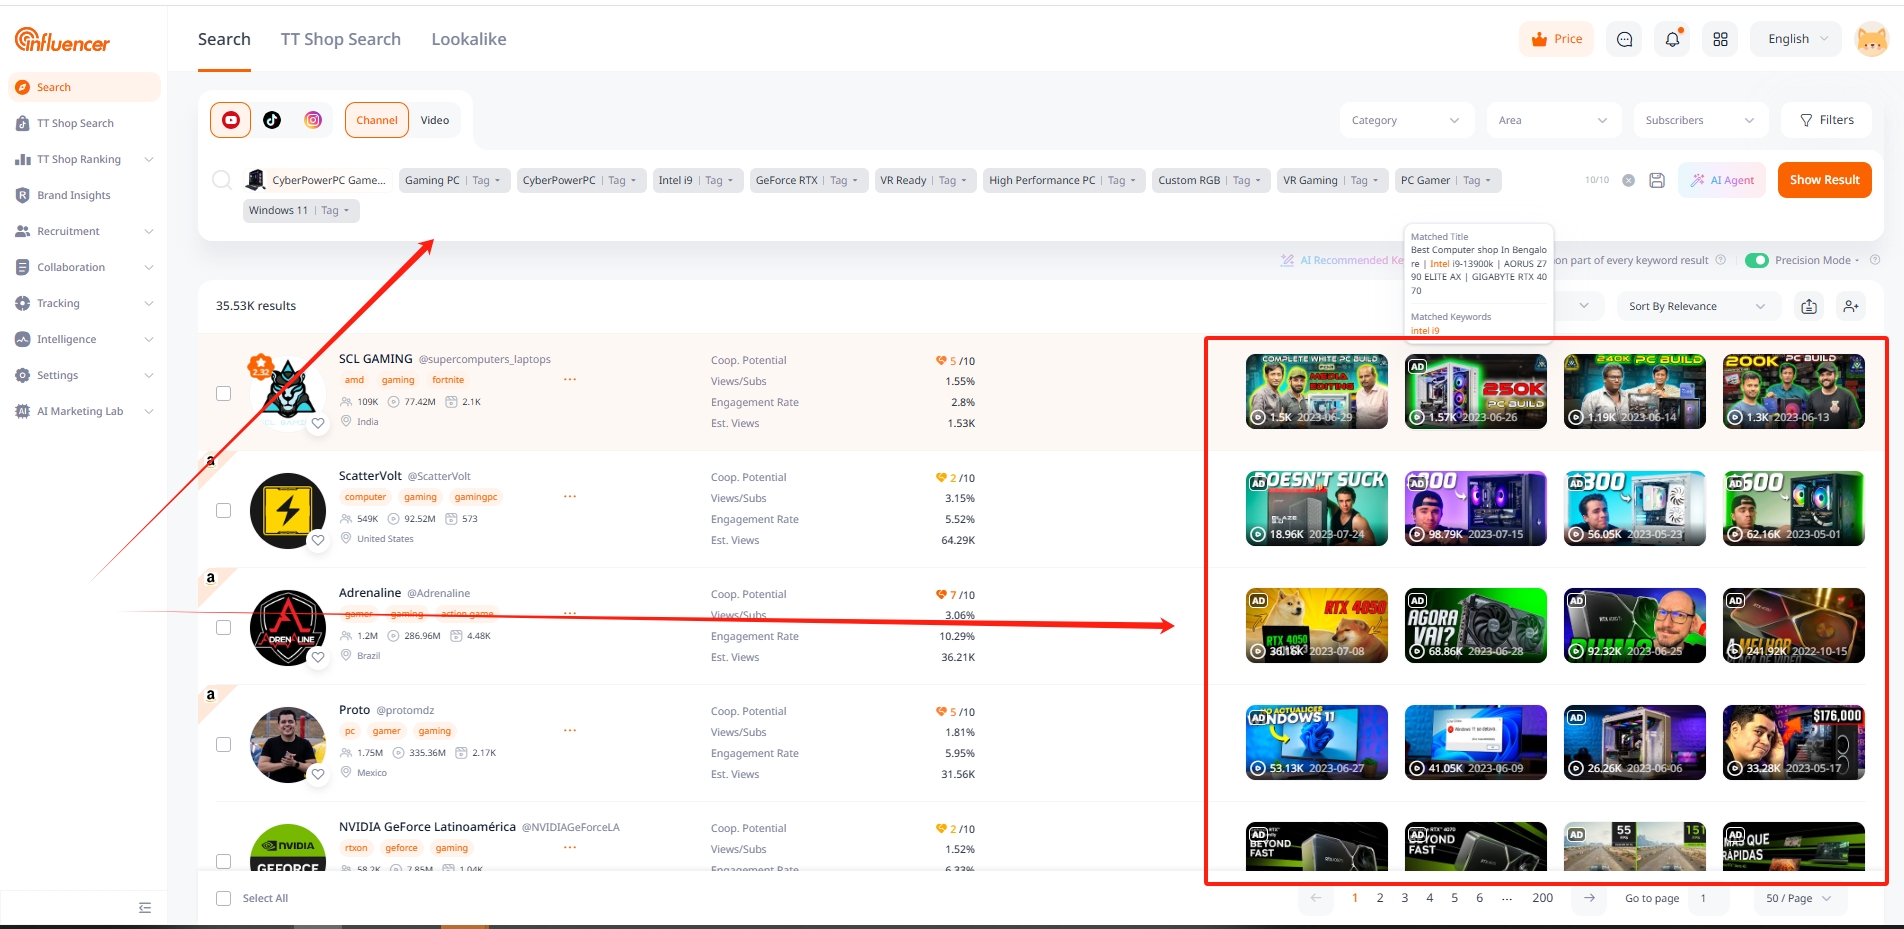Click the save search icon

tap(1657, 180)
